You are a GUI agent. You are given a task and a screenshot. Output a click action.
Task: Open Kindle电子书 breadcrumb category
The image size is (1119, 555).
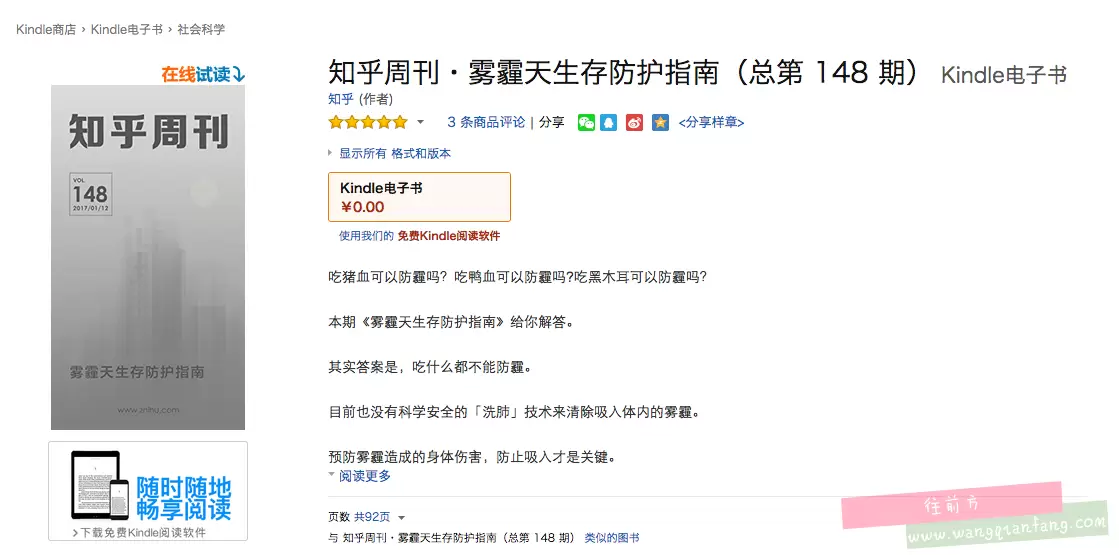[x=126, y=30]
